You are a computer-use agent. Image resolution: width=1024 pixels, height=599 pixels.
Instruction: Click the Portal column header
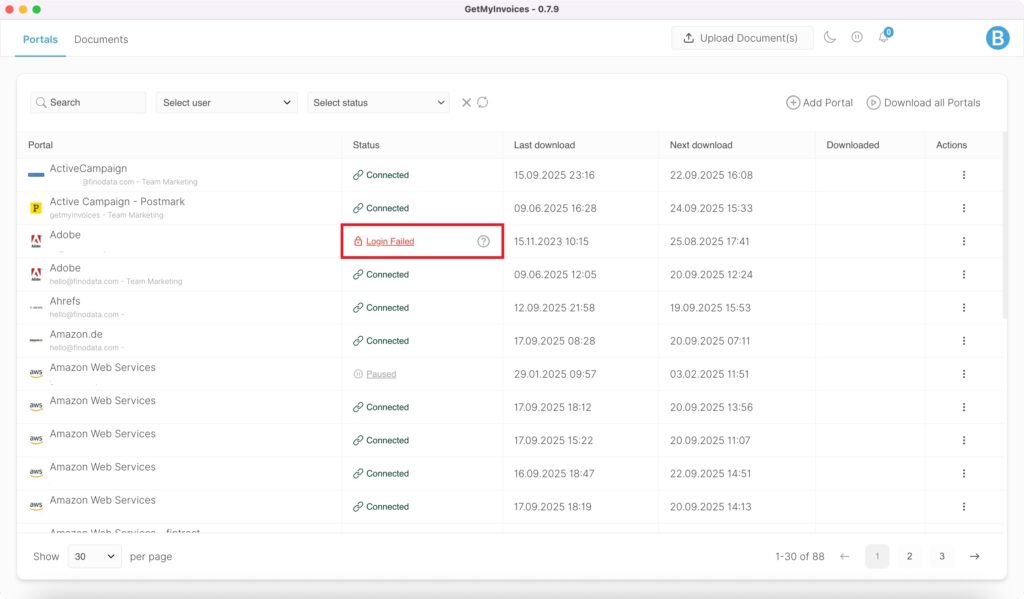pyautogui.click(x=40, y=145)
